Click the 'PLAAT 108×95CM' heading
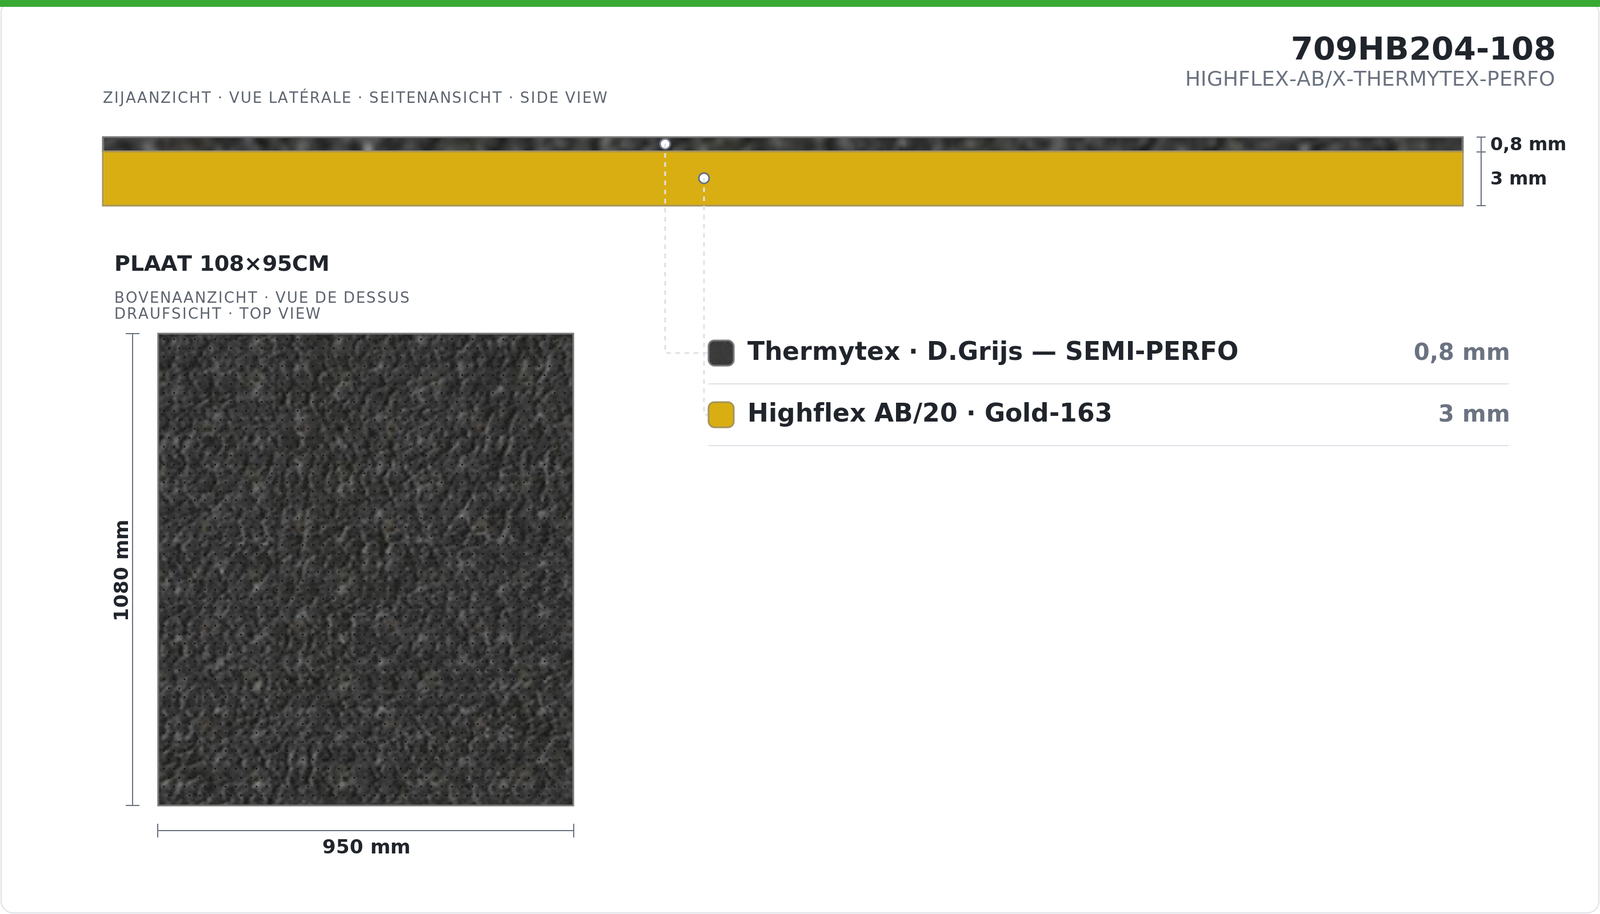Image resolution: width=1600 pixels, height=914 pixels. 221,264
